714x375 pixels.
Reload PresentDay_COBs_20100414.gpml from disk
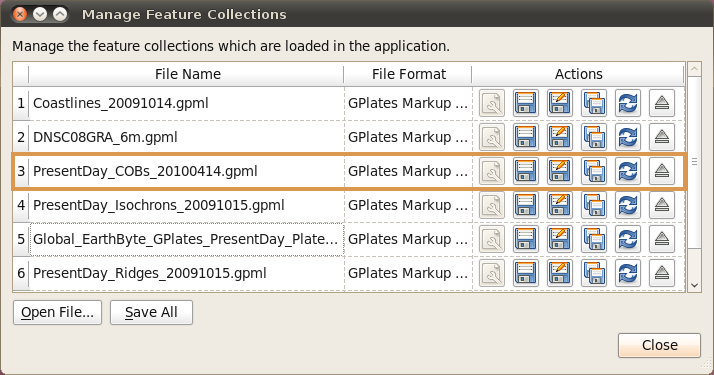[628, 171]
